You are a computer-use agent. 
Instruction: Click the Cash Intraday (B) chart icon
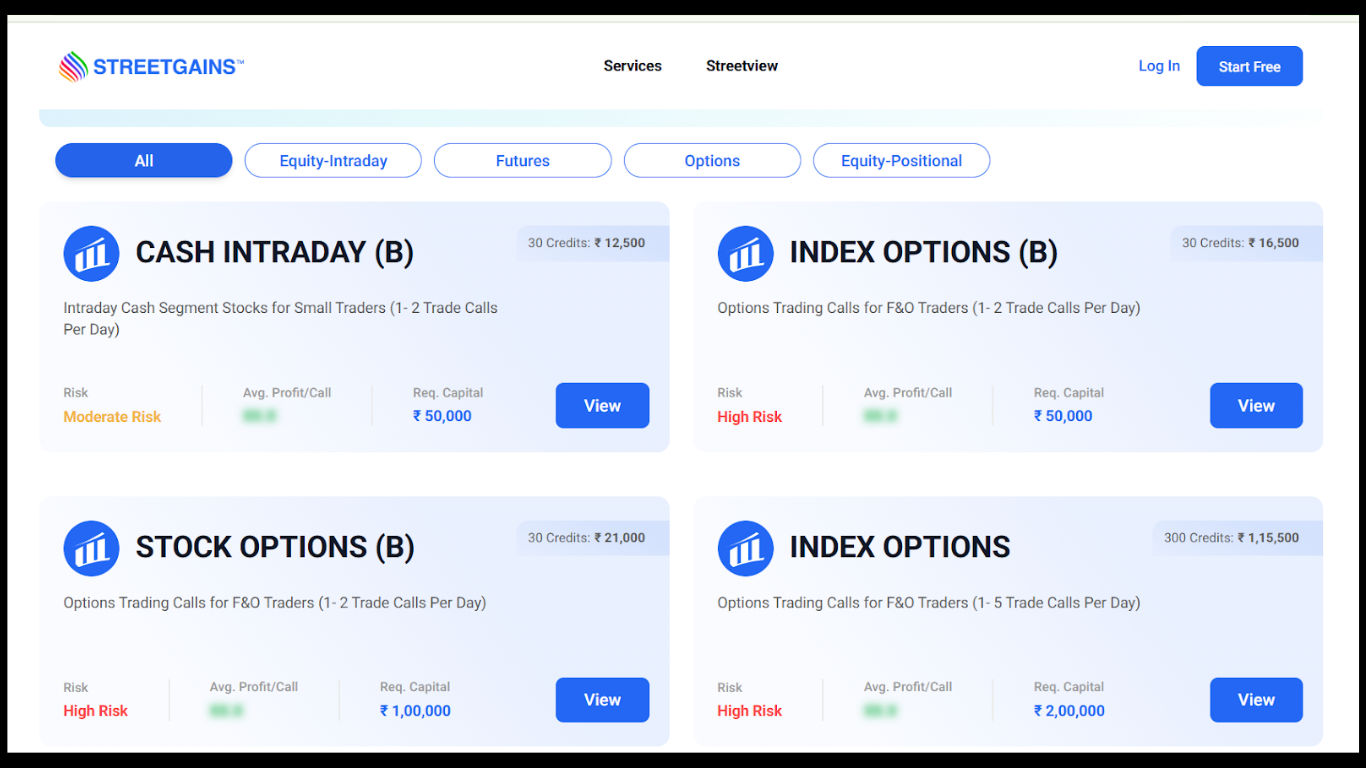(x=91, y=253)
